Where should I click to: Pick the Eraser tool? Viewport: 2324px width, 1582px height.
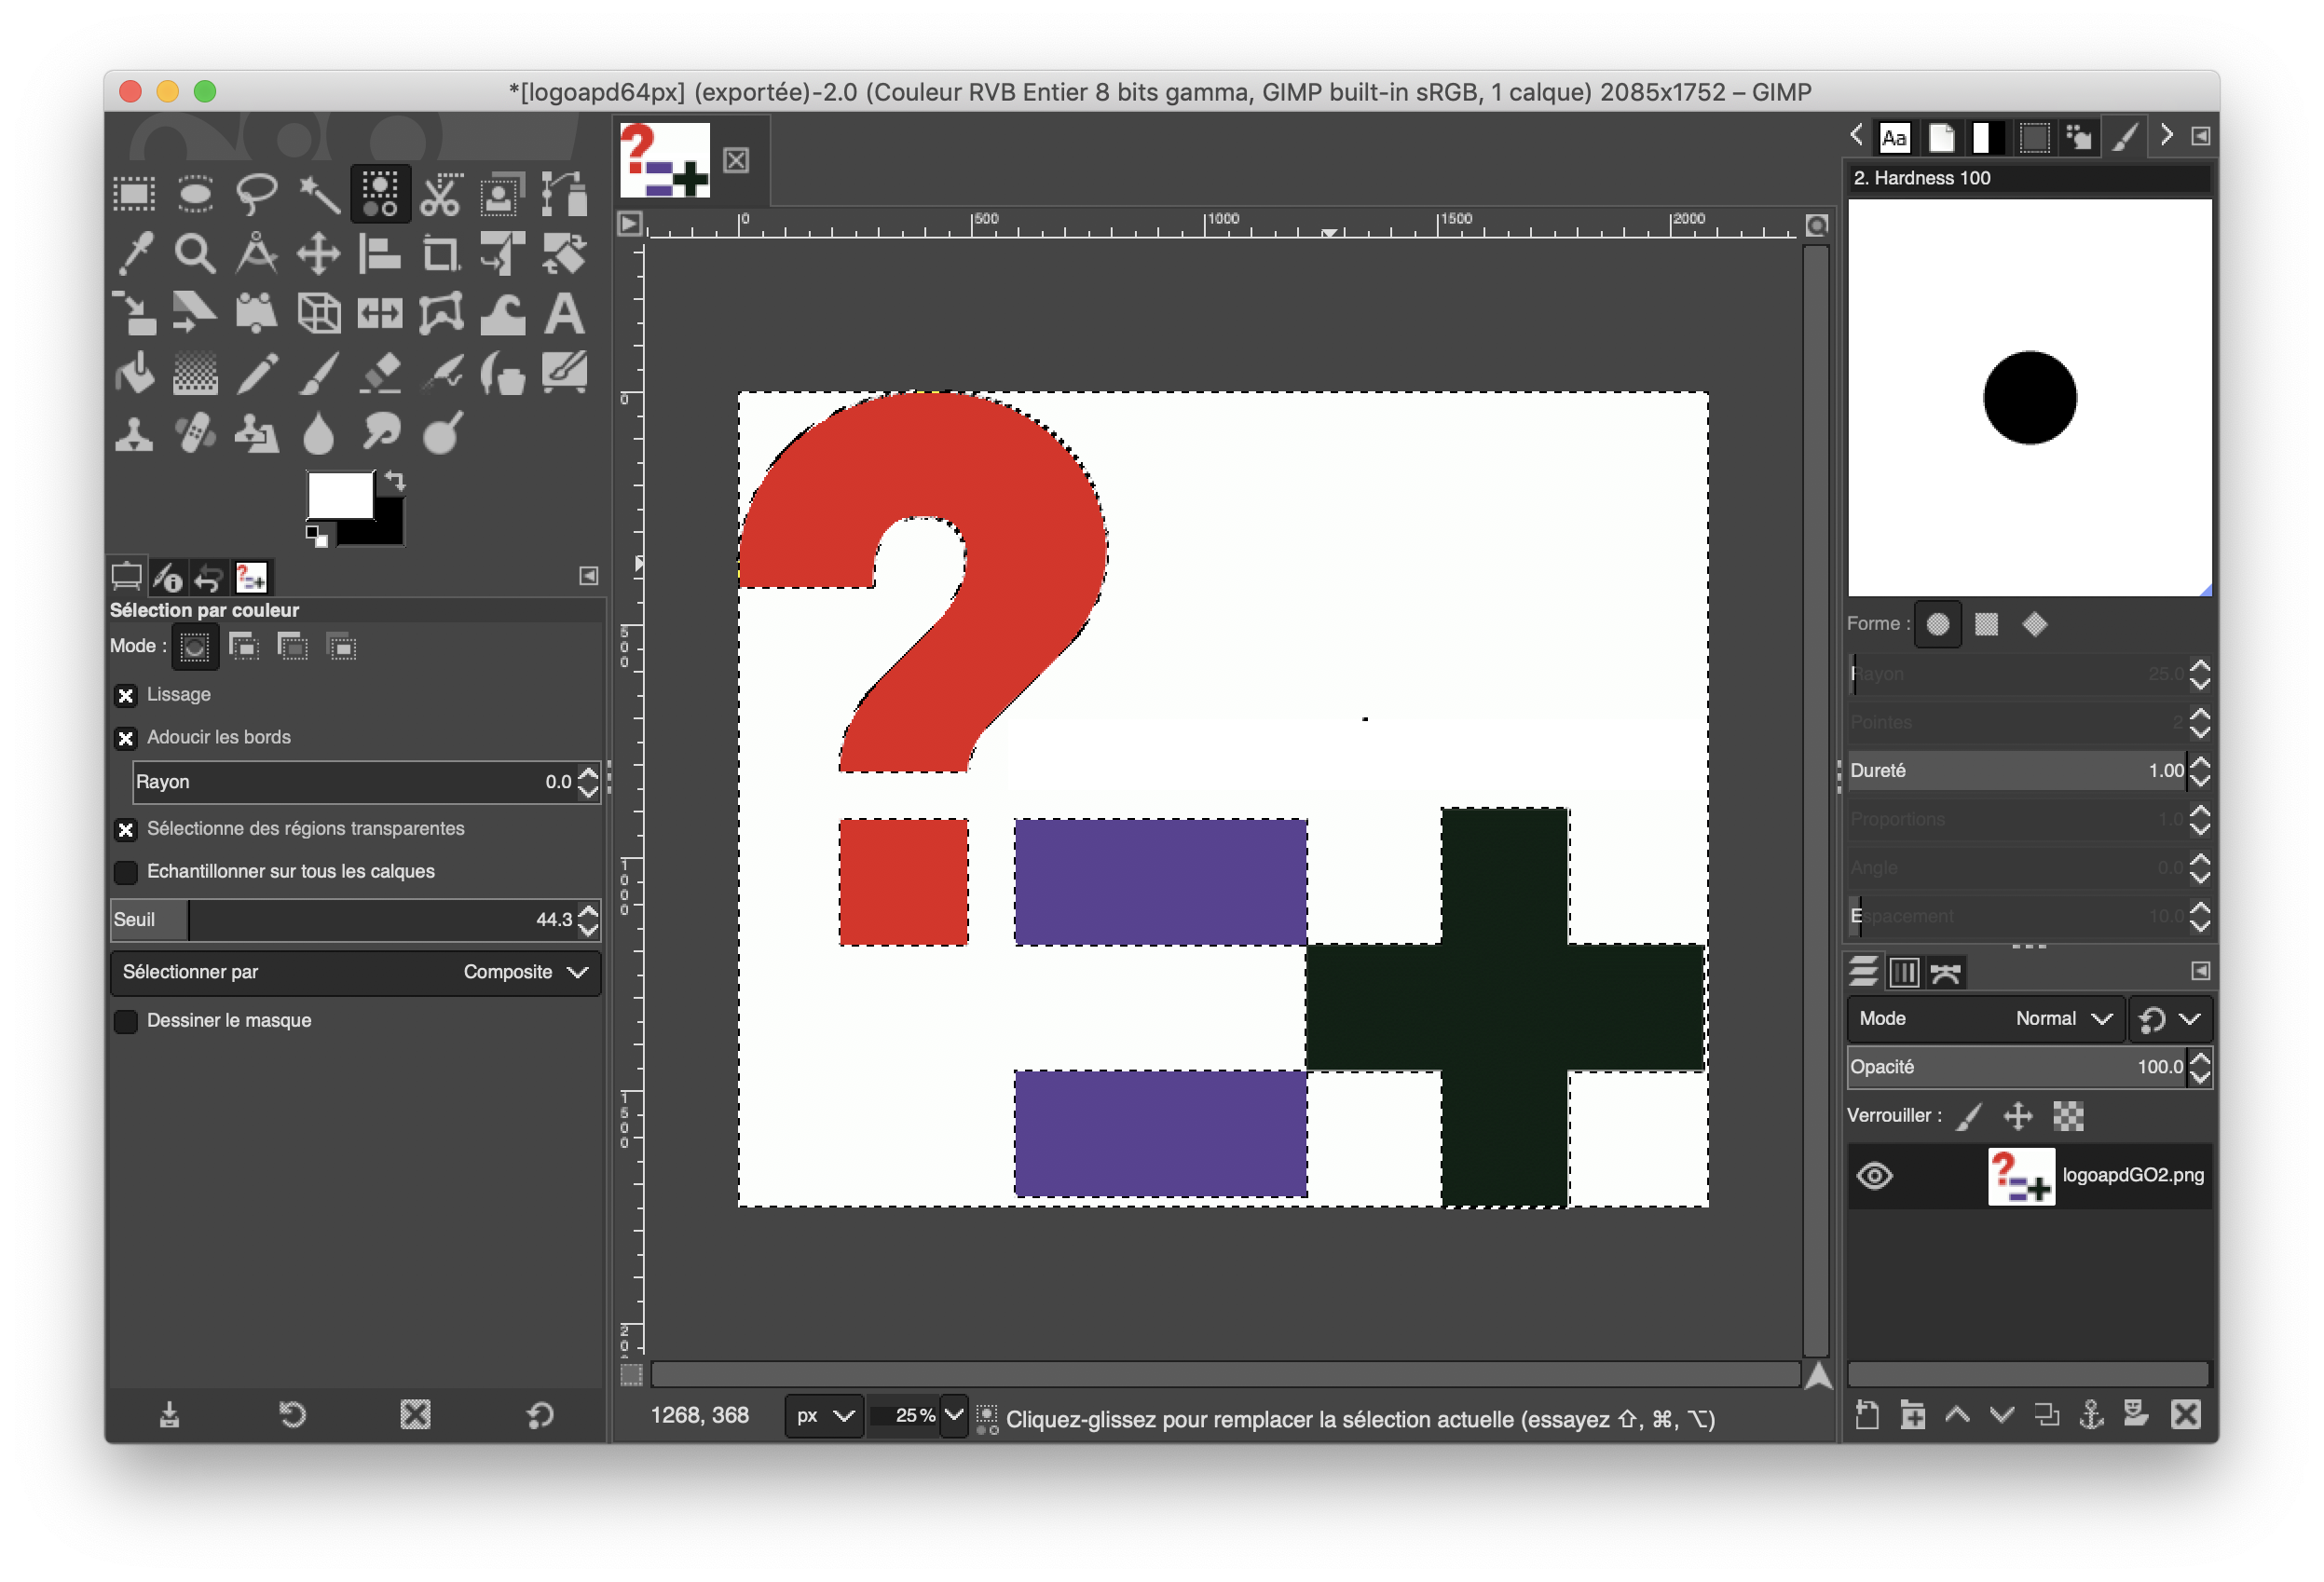(x=380, y=375)
